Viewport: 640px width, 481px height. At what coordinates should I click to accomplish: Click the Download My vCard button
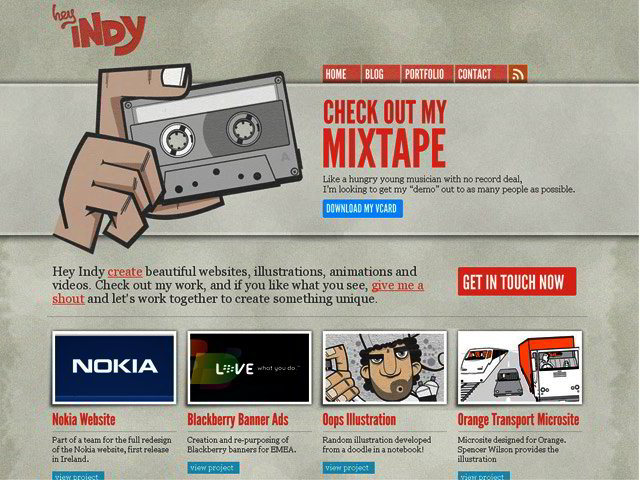tap(362, 209)
